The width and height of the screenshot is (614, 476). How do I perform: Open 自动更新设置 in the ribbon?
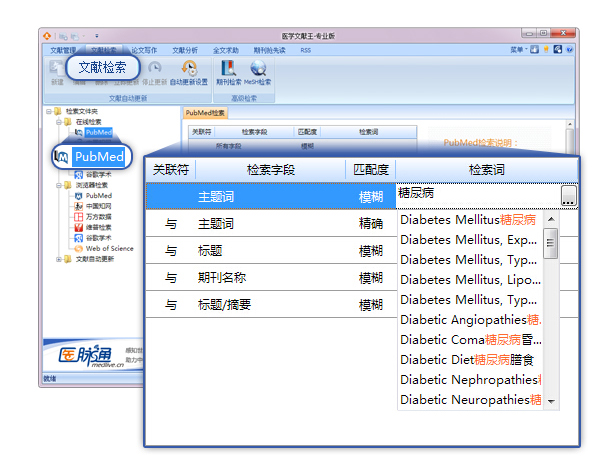189,73
